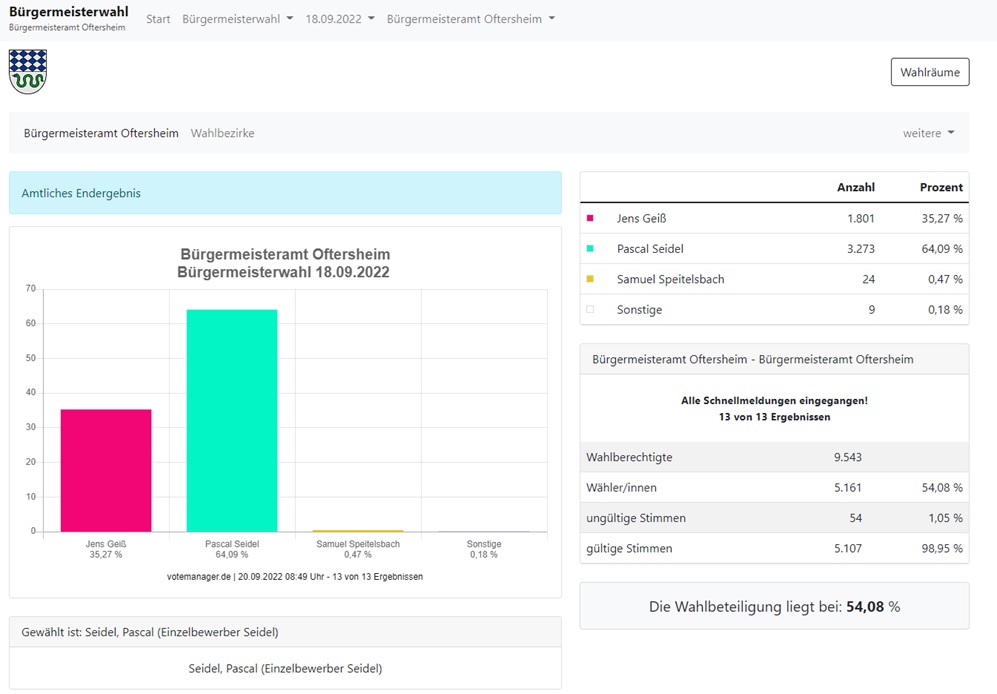Image resolution: width=997 pixels, height=694 pixels.
Task: Click the yellow square beside Samuel Speitelsbach
Action: tap(590, 279)
